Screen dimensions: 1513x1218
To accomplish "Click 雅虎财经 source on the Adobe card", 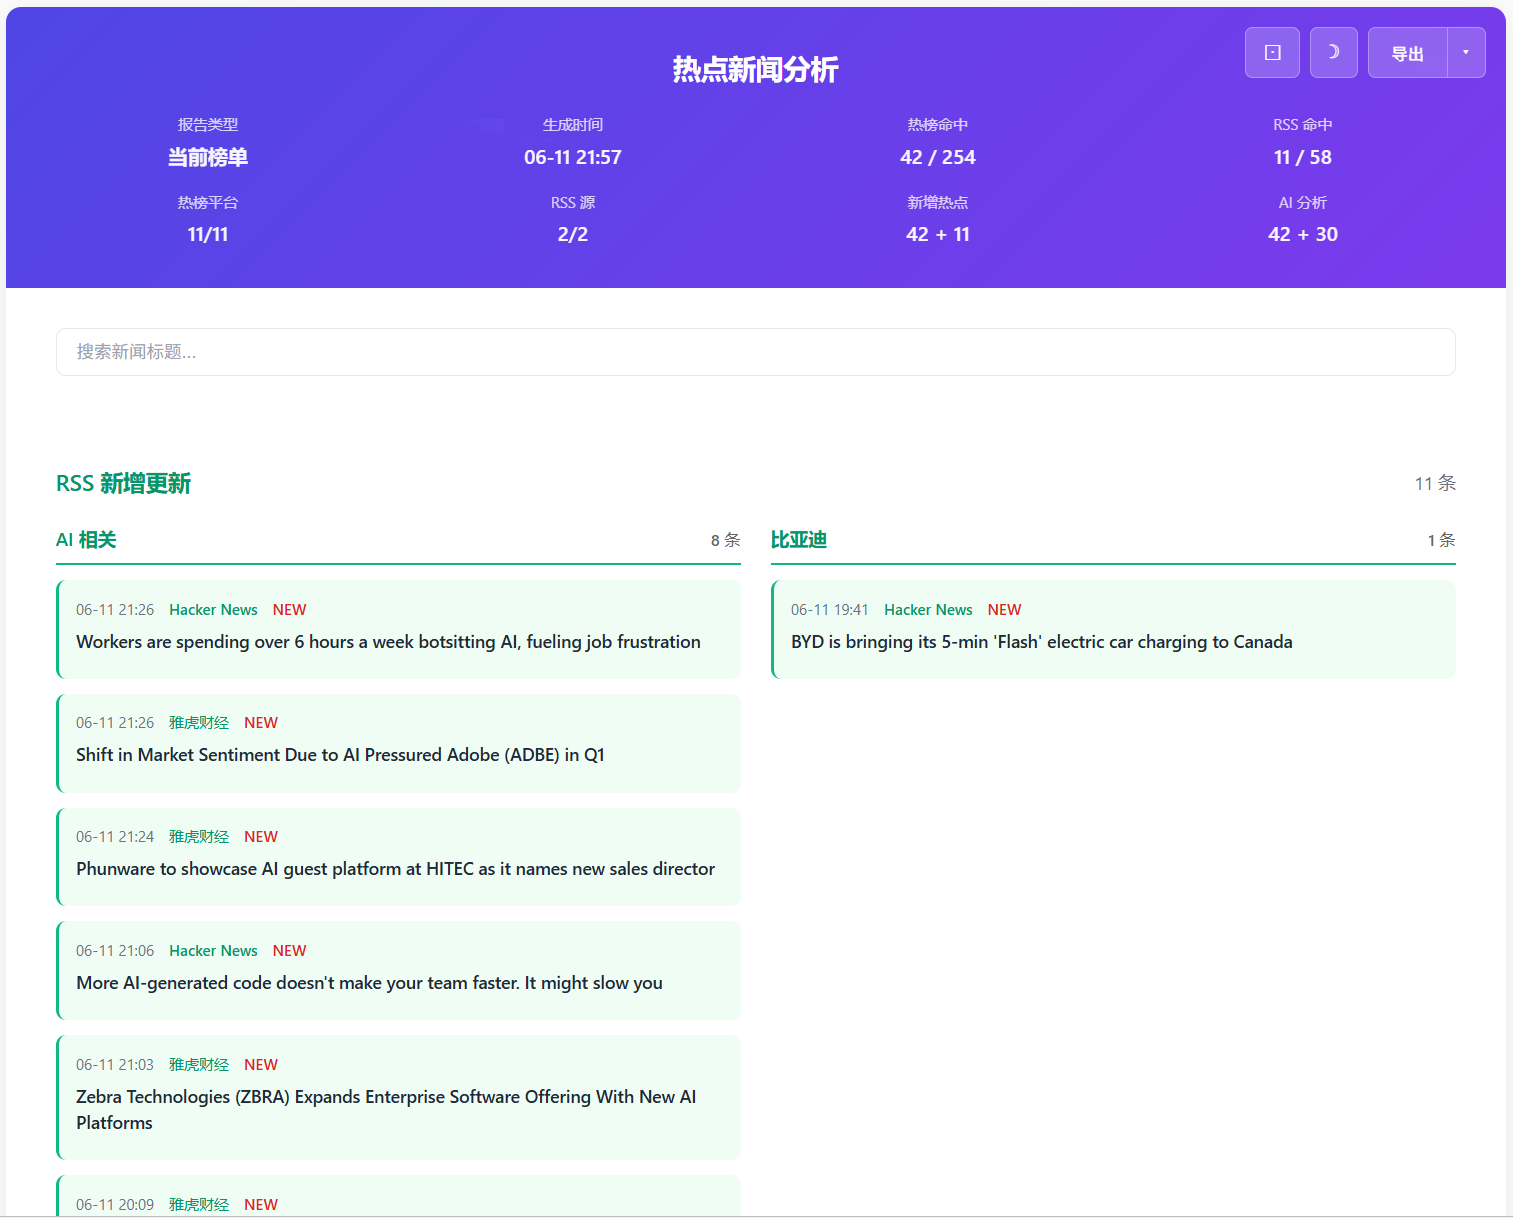I will 199,723.
